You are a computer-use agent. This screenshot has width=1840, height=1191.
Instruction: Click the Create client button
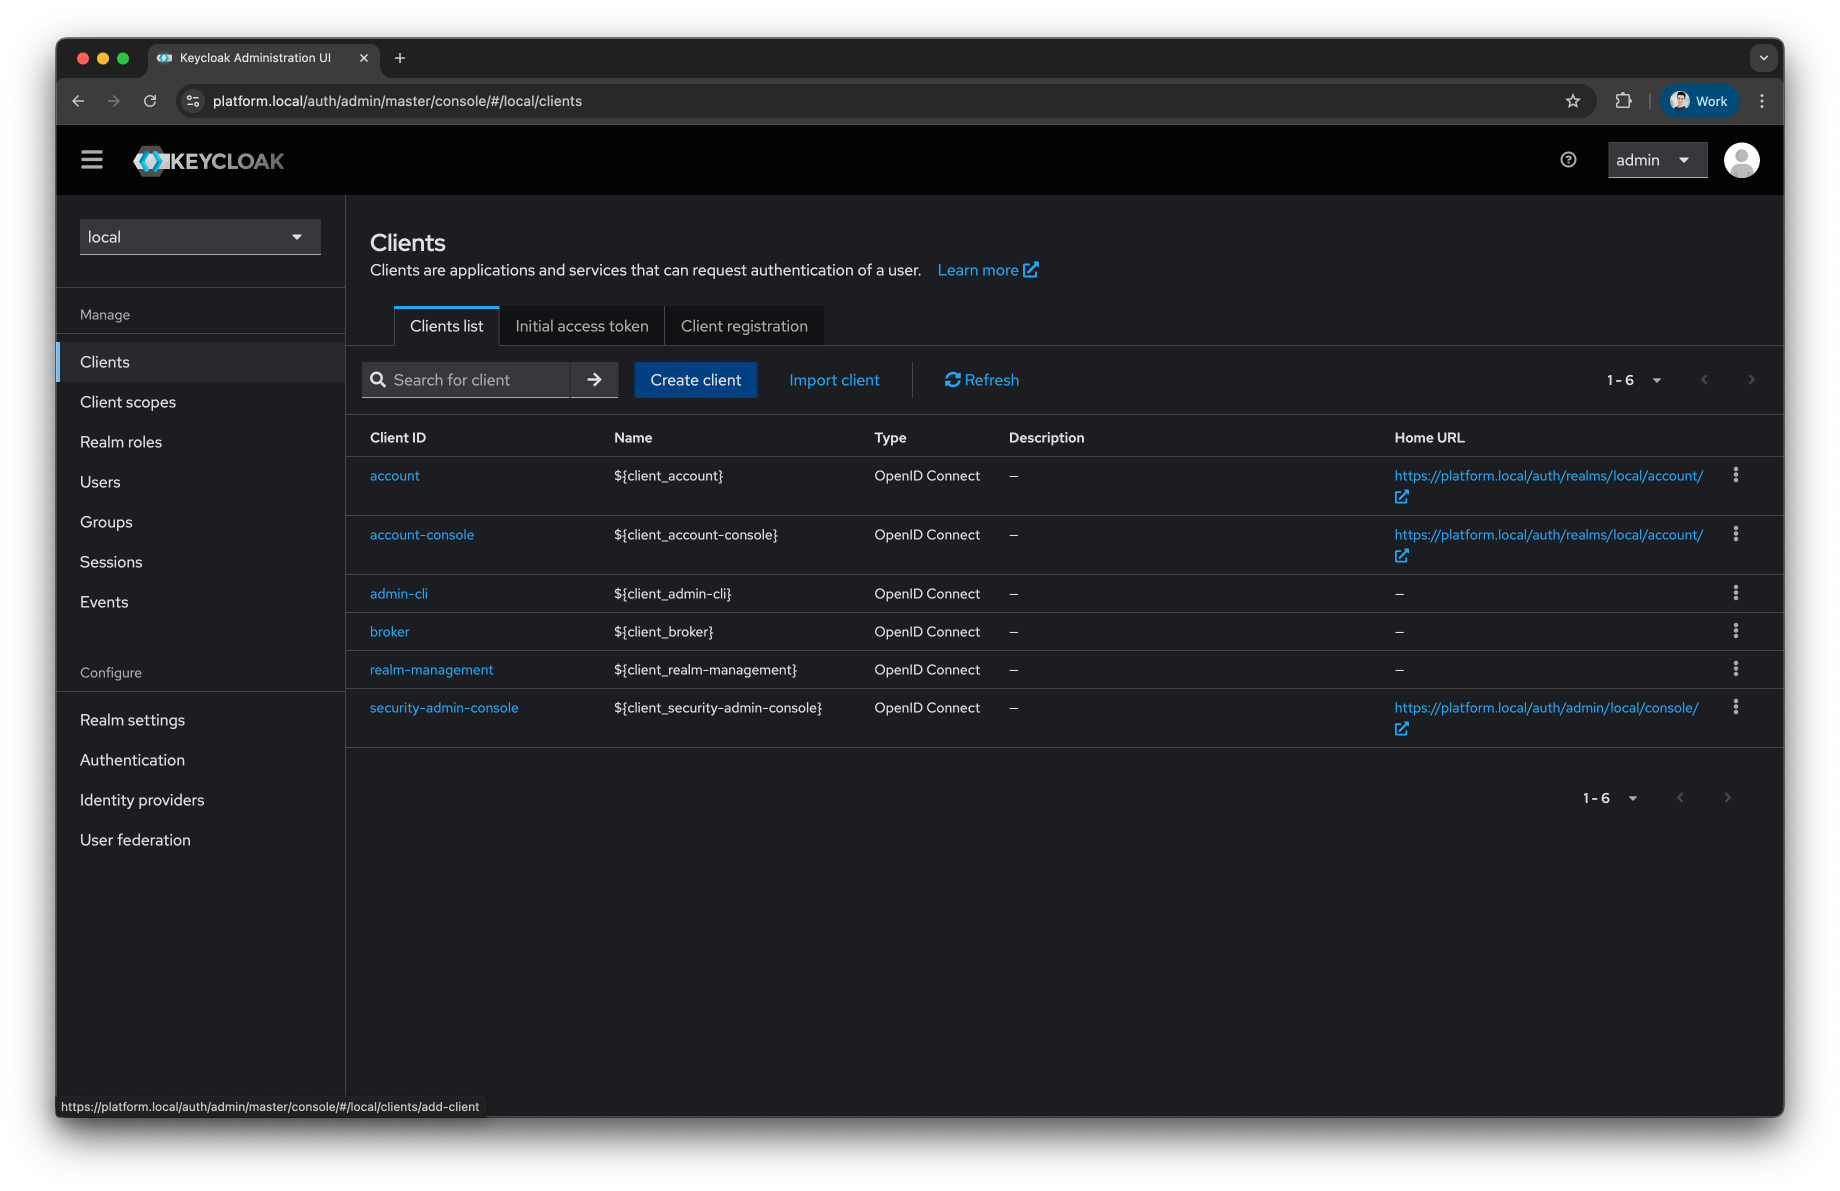(x=695, y=380)
